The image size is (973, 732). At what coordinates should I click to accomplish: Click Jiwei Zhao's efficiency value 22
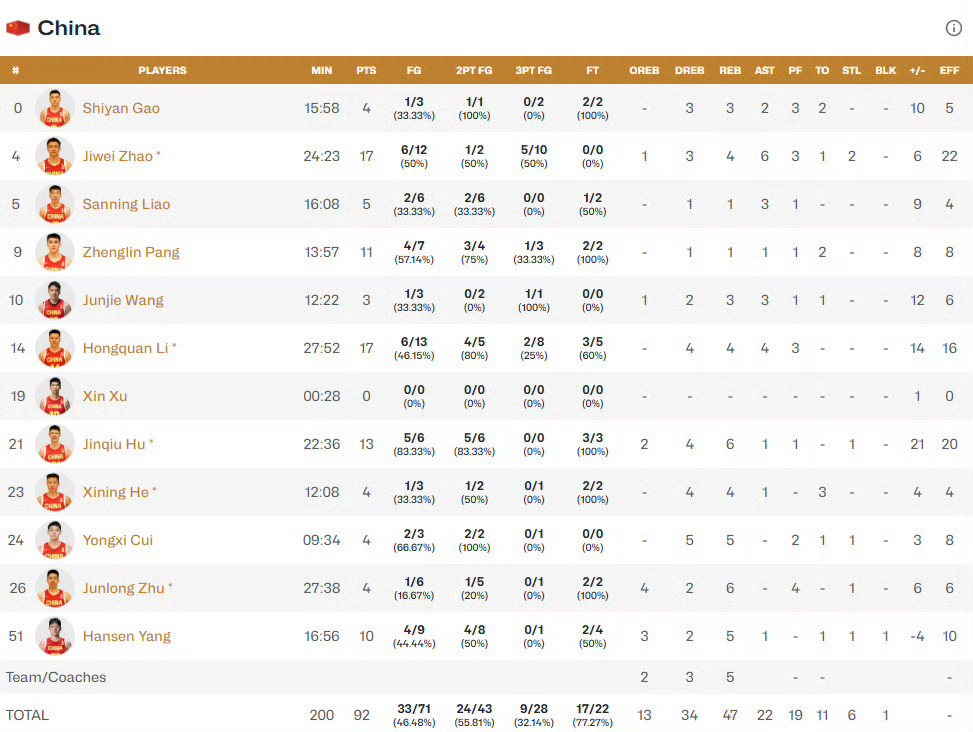(949, 156)
